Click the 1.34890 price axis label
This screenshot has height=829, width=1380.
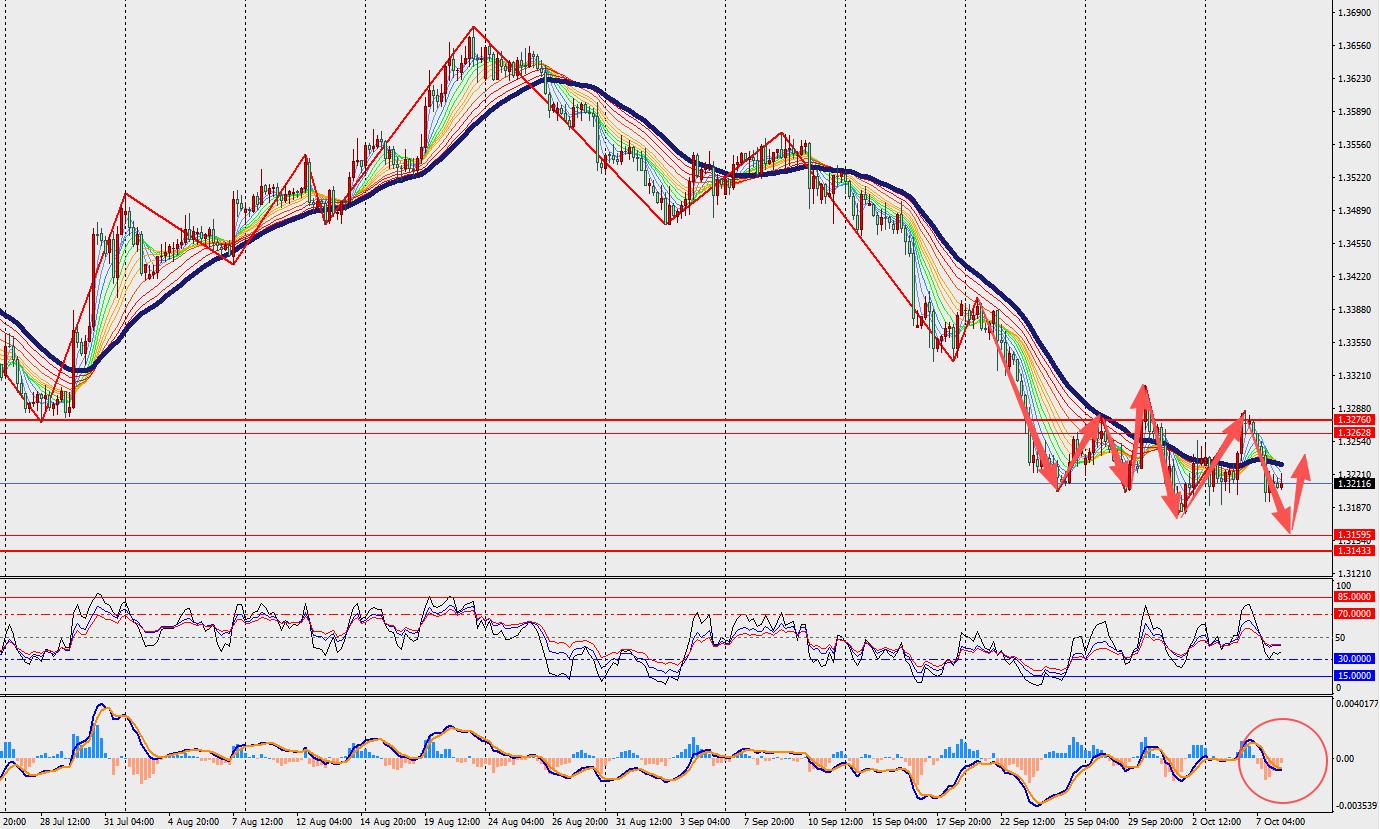pyautogui.click(x=1354, y=211)
